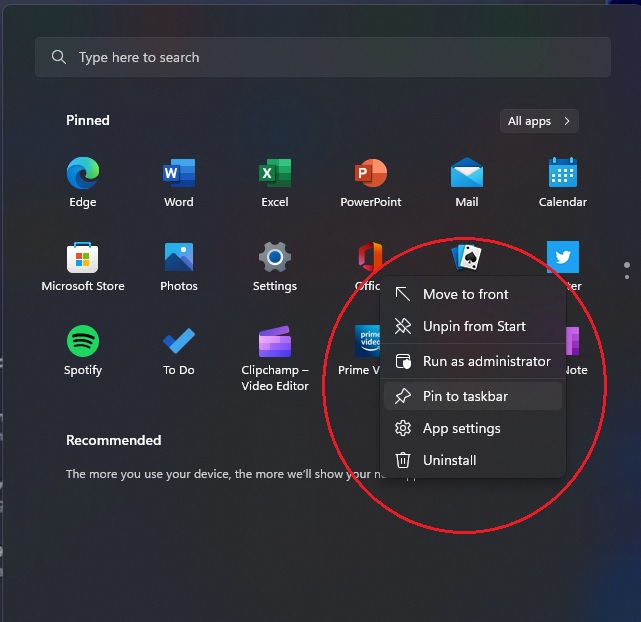Open the Settings gear app
641x622 pixels.
click(x=275, y=266)
